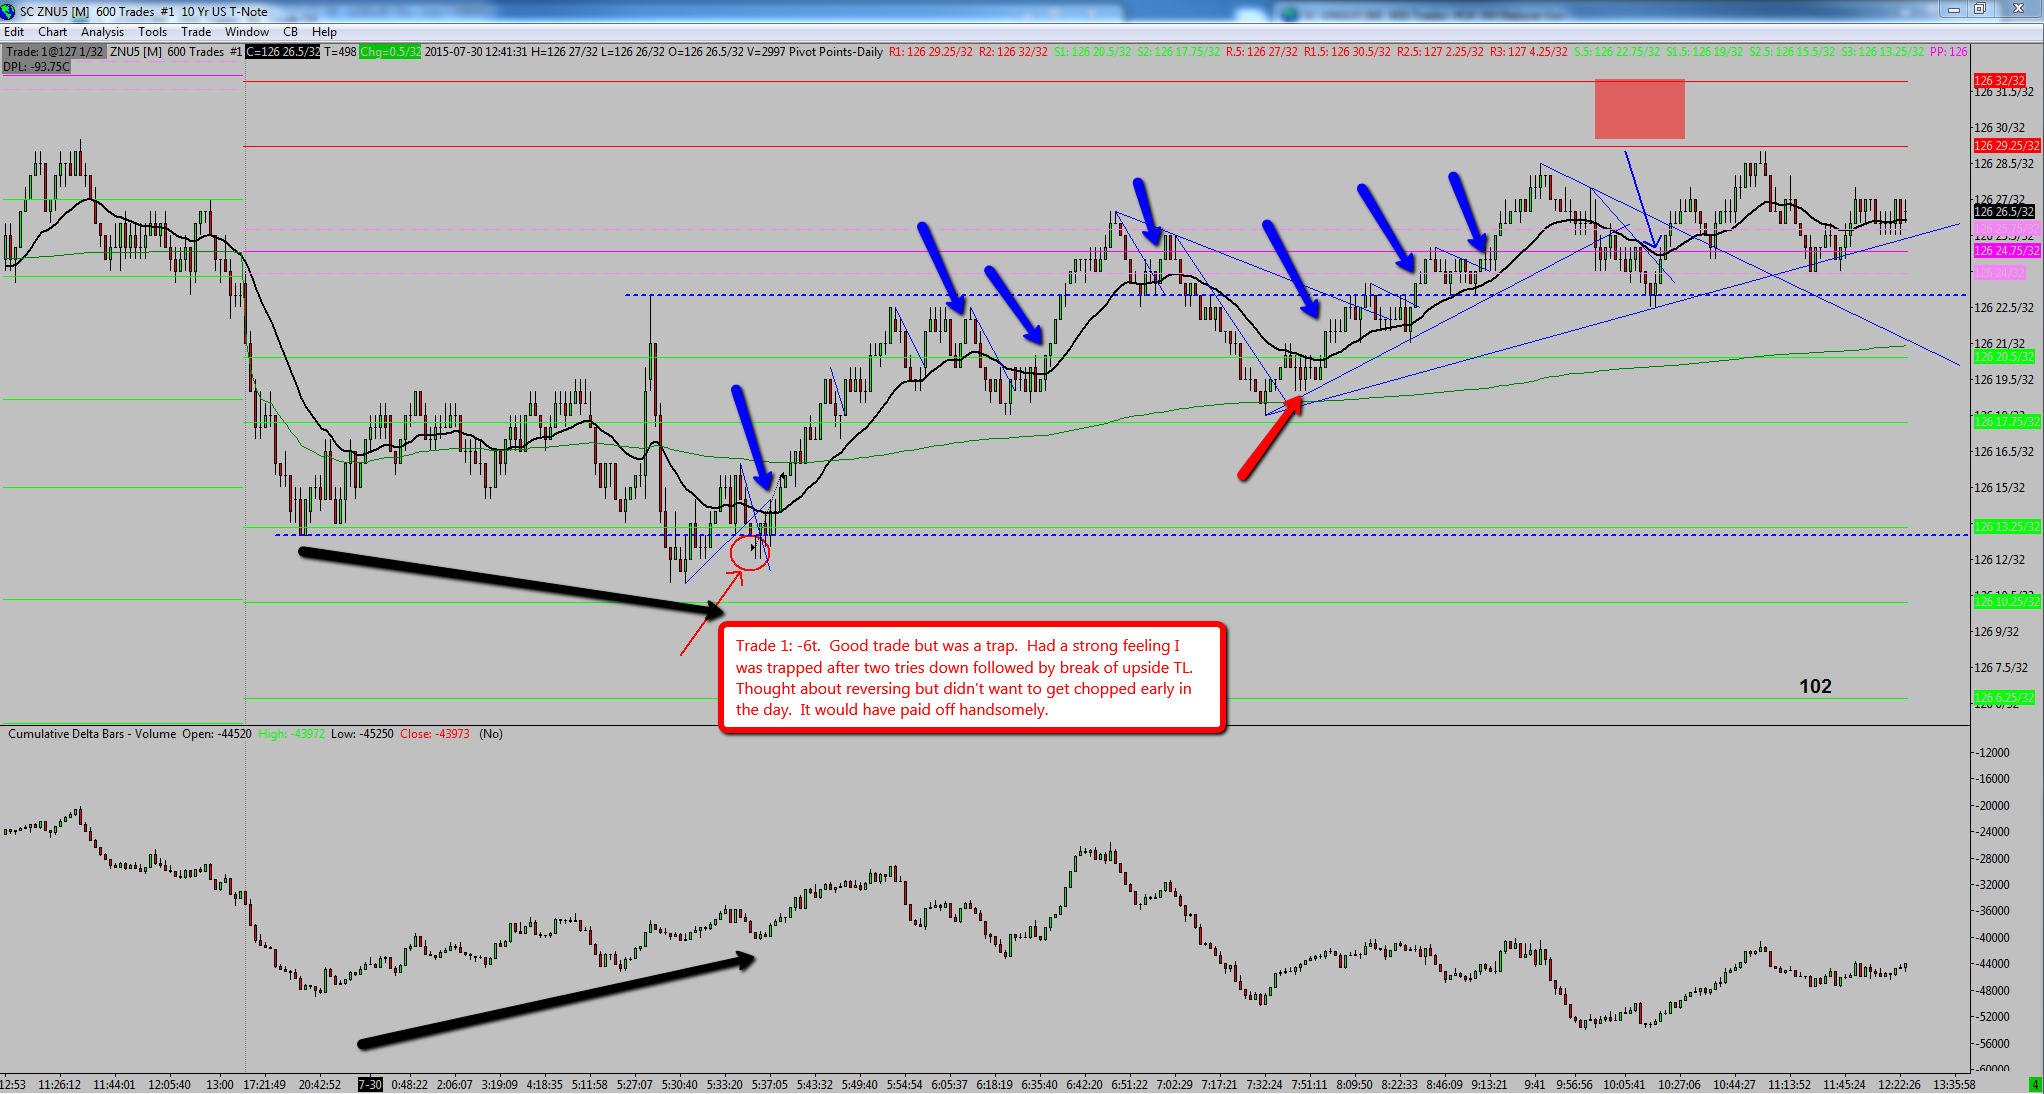Click the green '4' indicator in bottom corner
The height and width of the screenshot is (1094, 2044).
pos(2034,1084)
